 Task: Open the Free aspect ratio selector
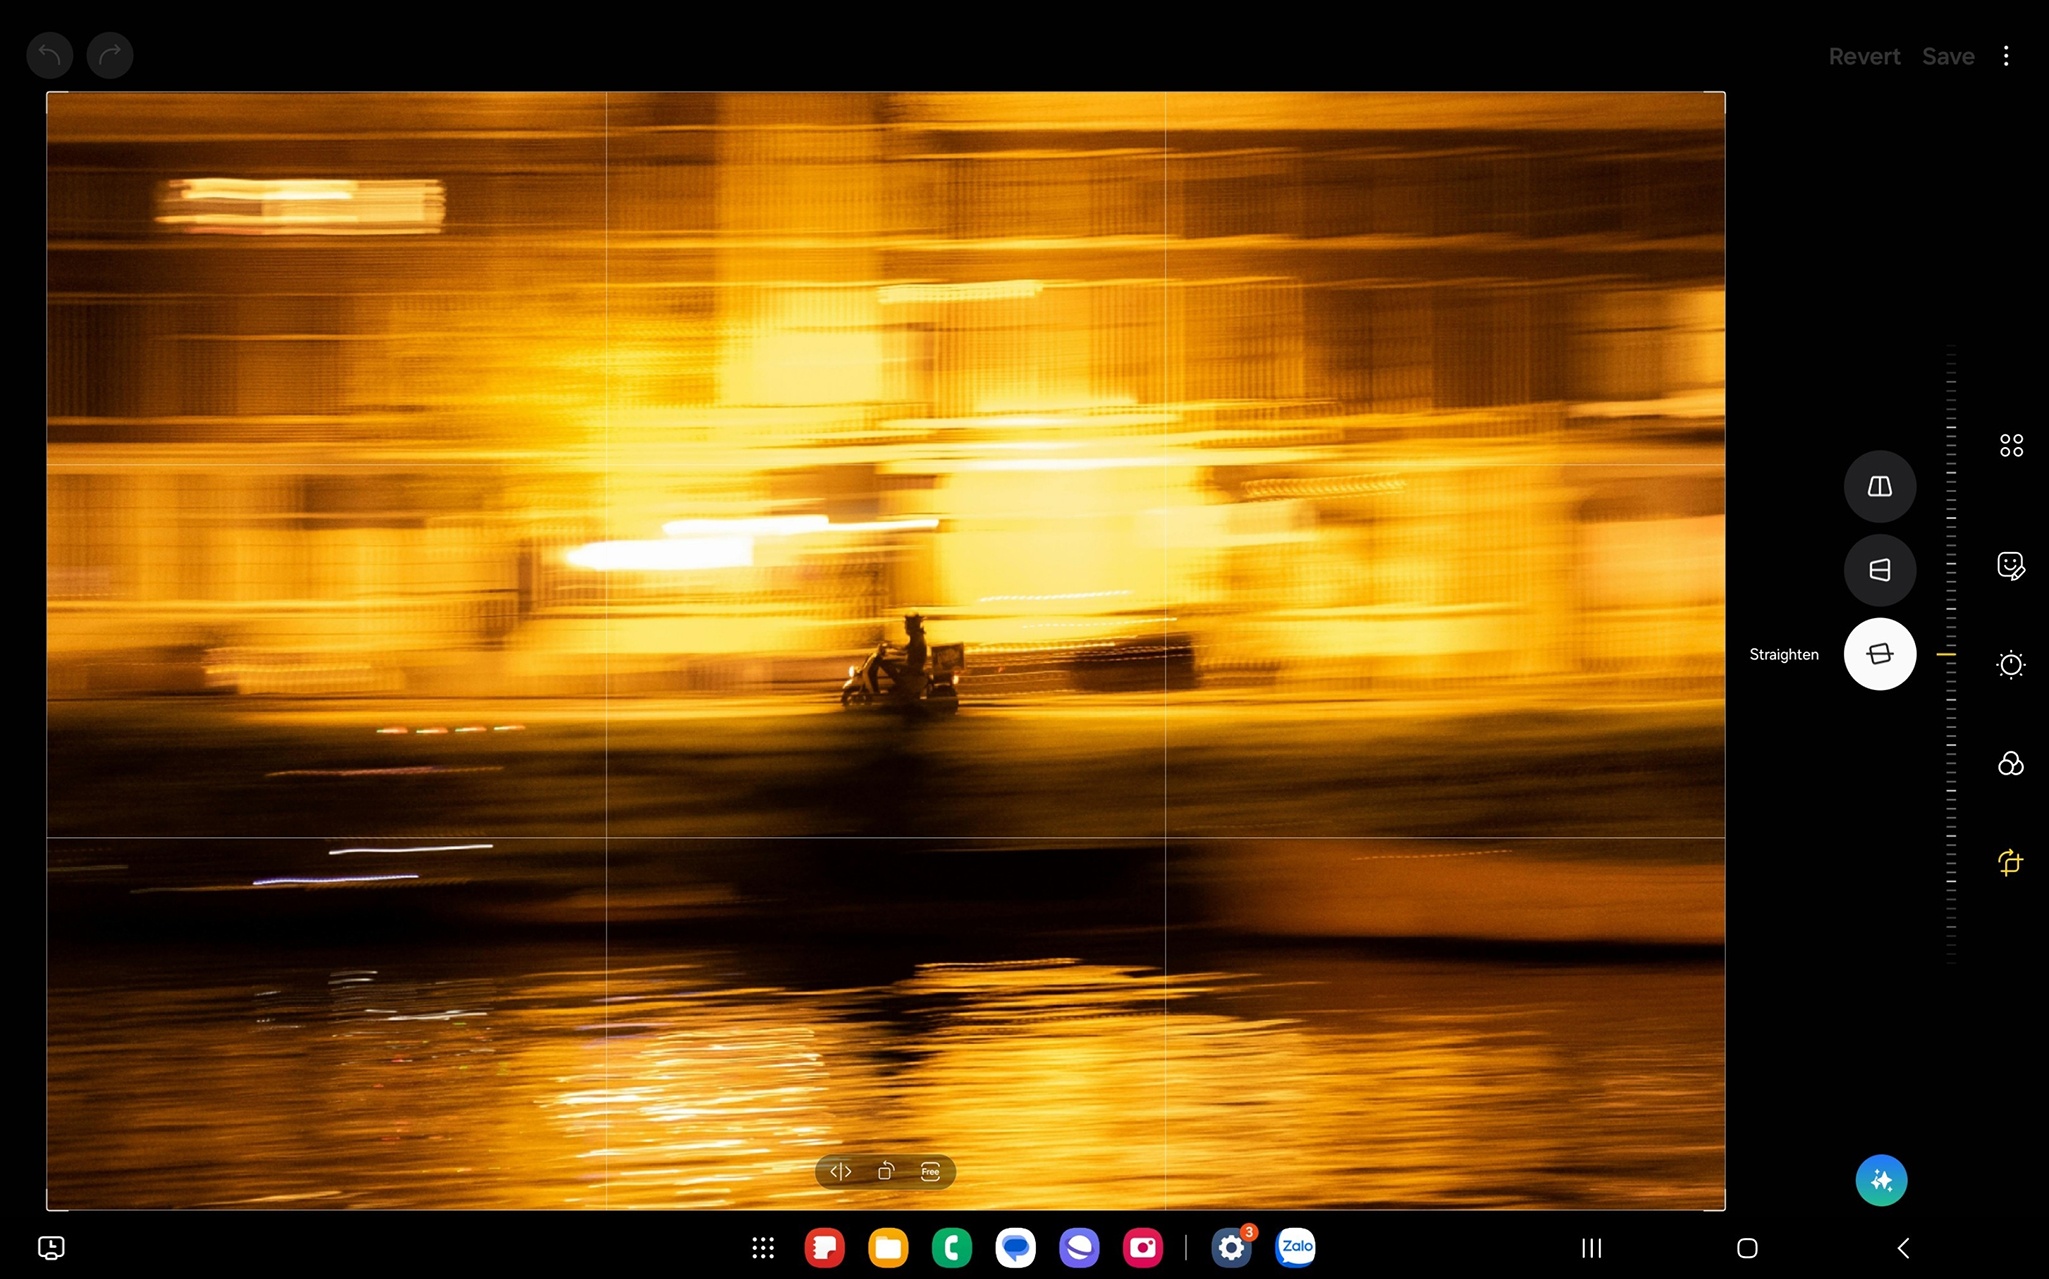(x=930, y=1171)
